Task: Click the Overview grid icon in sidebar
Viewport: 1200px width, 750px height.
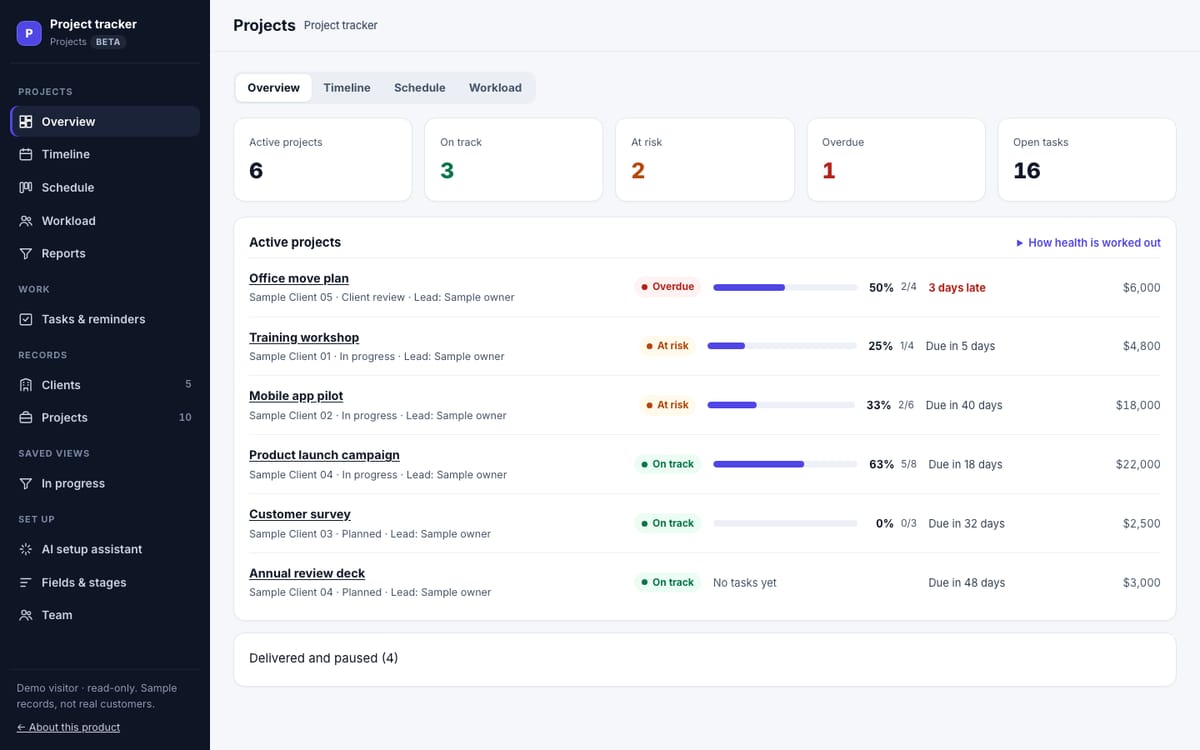Action: click(26, 122)
